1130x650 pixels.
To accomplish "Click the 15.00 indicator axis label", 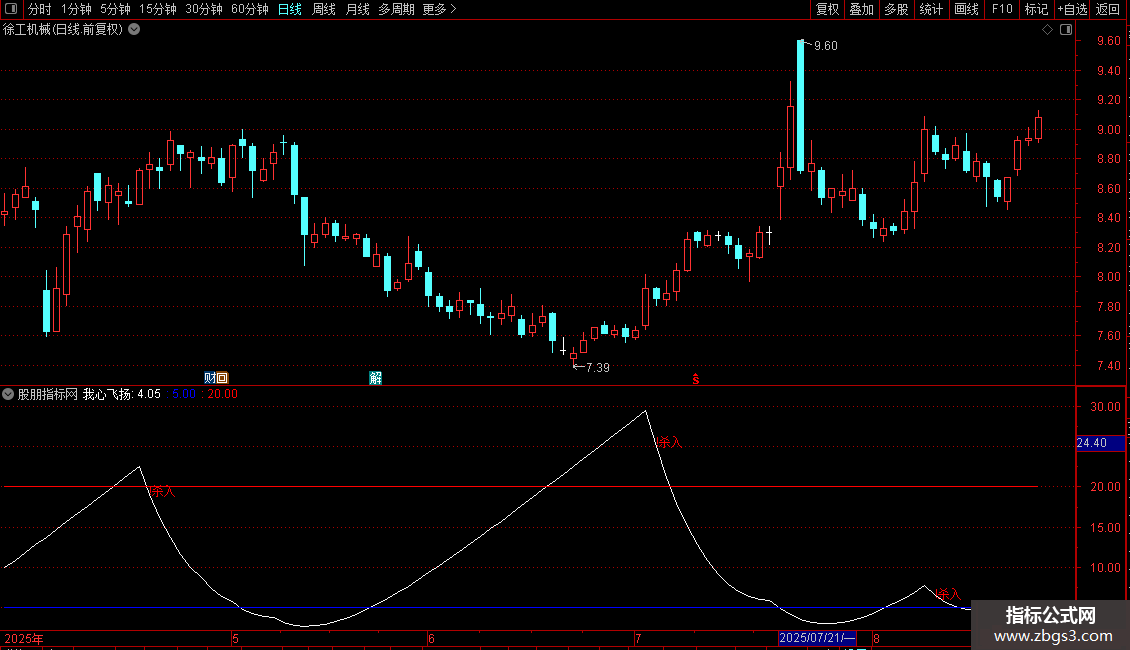I will (x=1105, y=527).
